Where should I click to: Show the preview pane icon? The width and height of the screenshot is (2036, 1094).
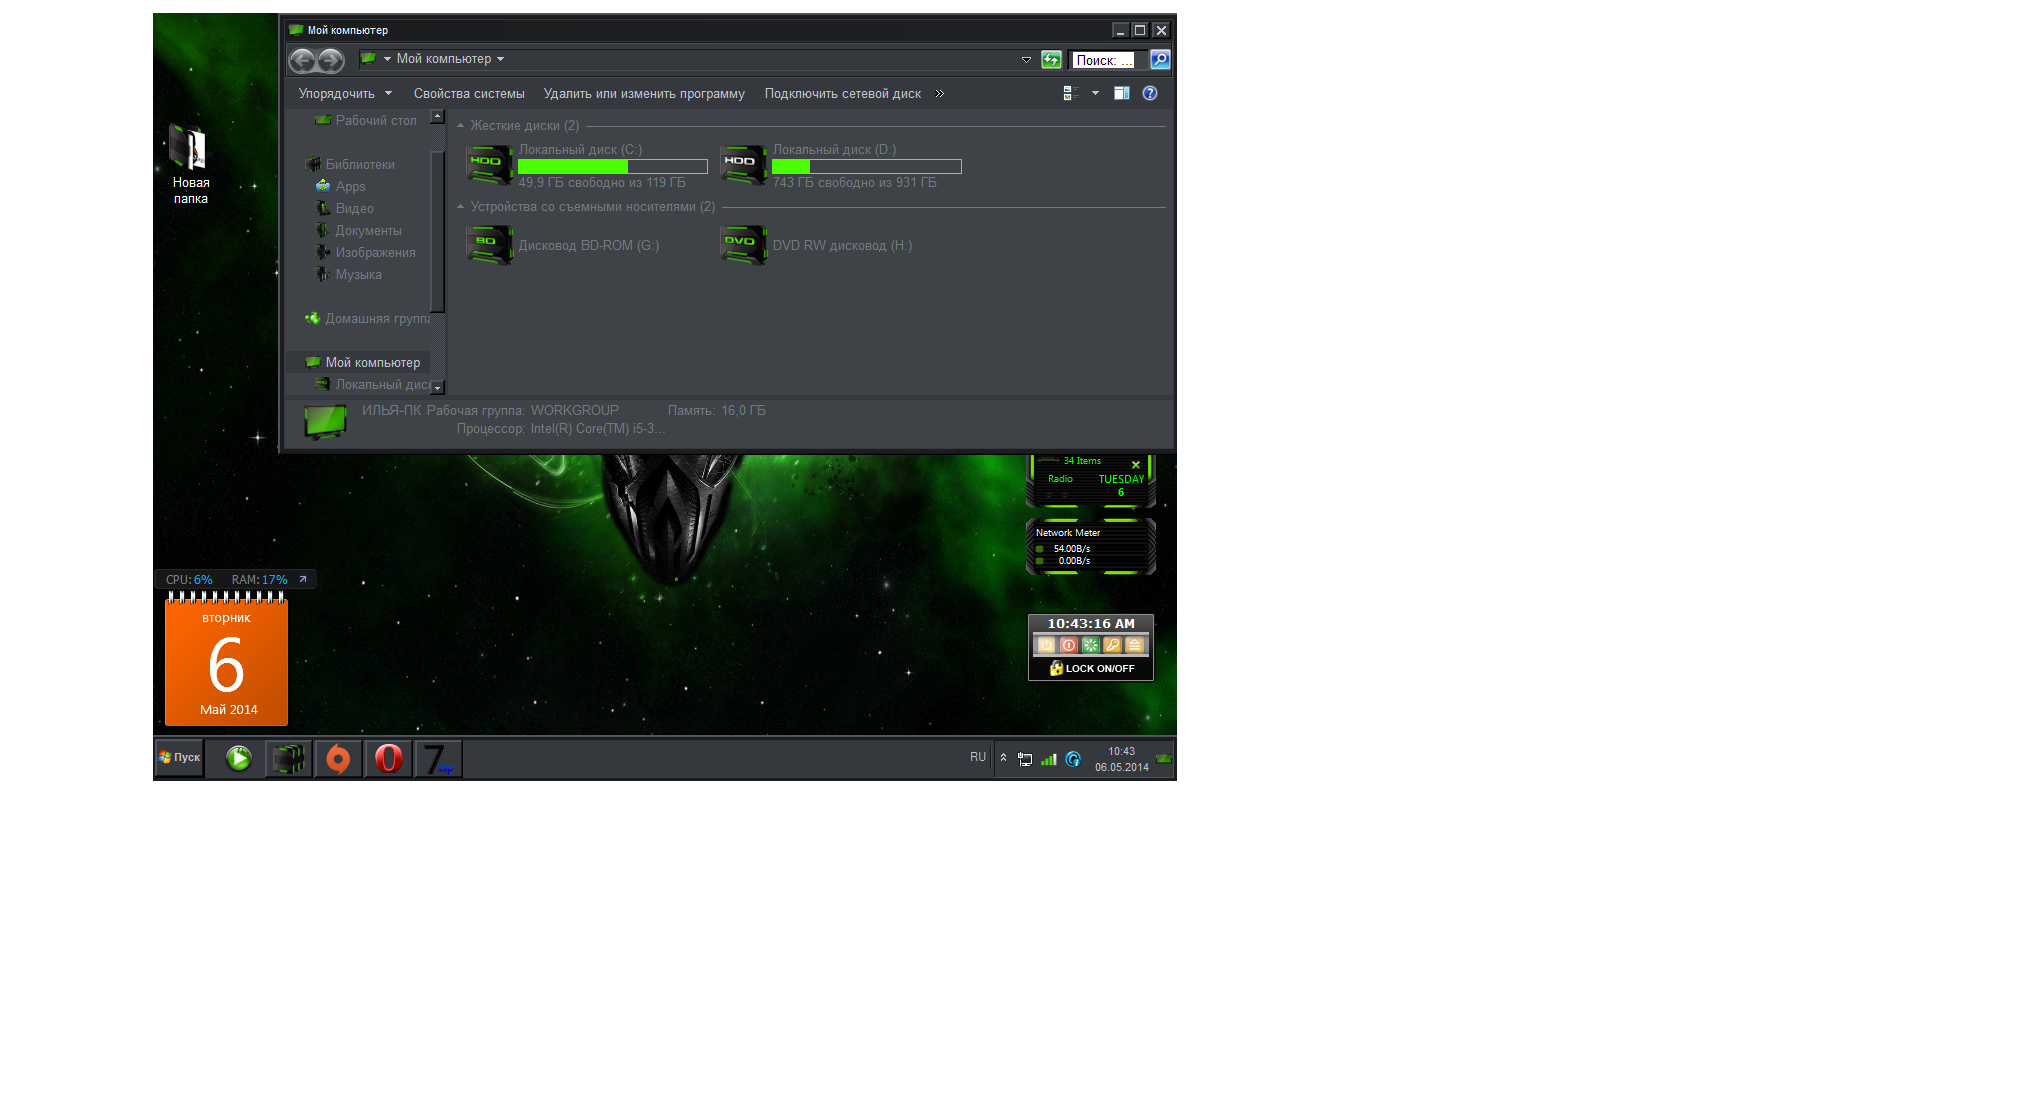pos(1122,93)
